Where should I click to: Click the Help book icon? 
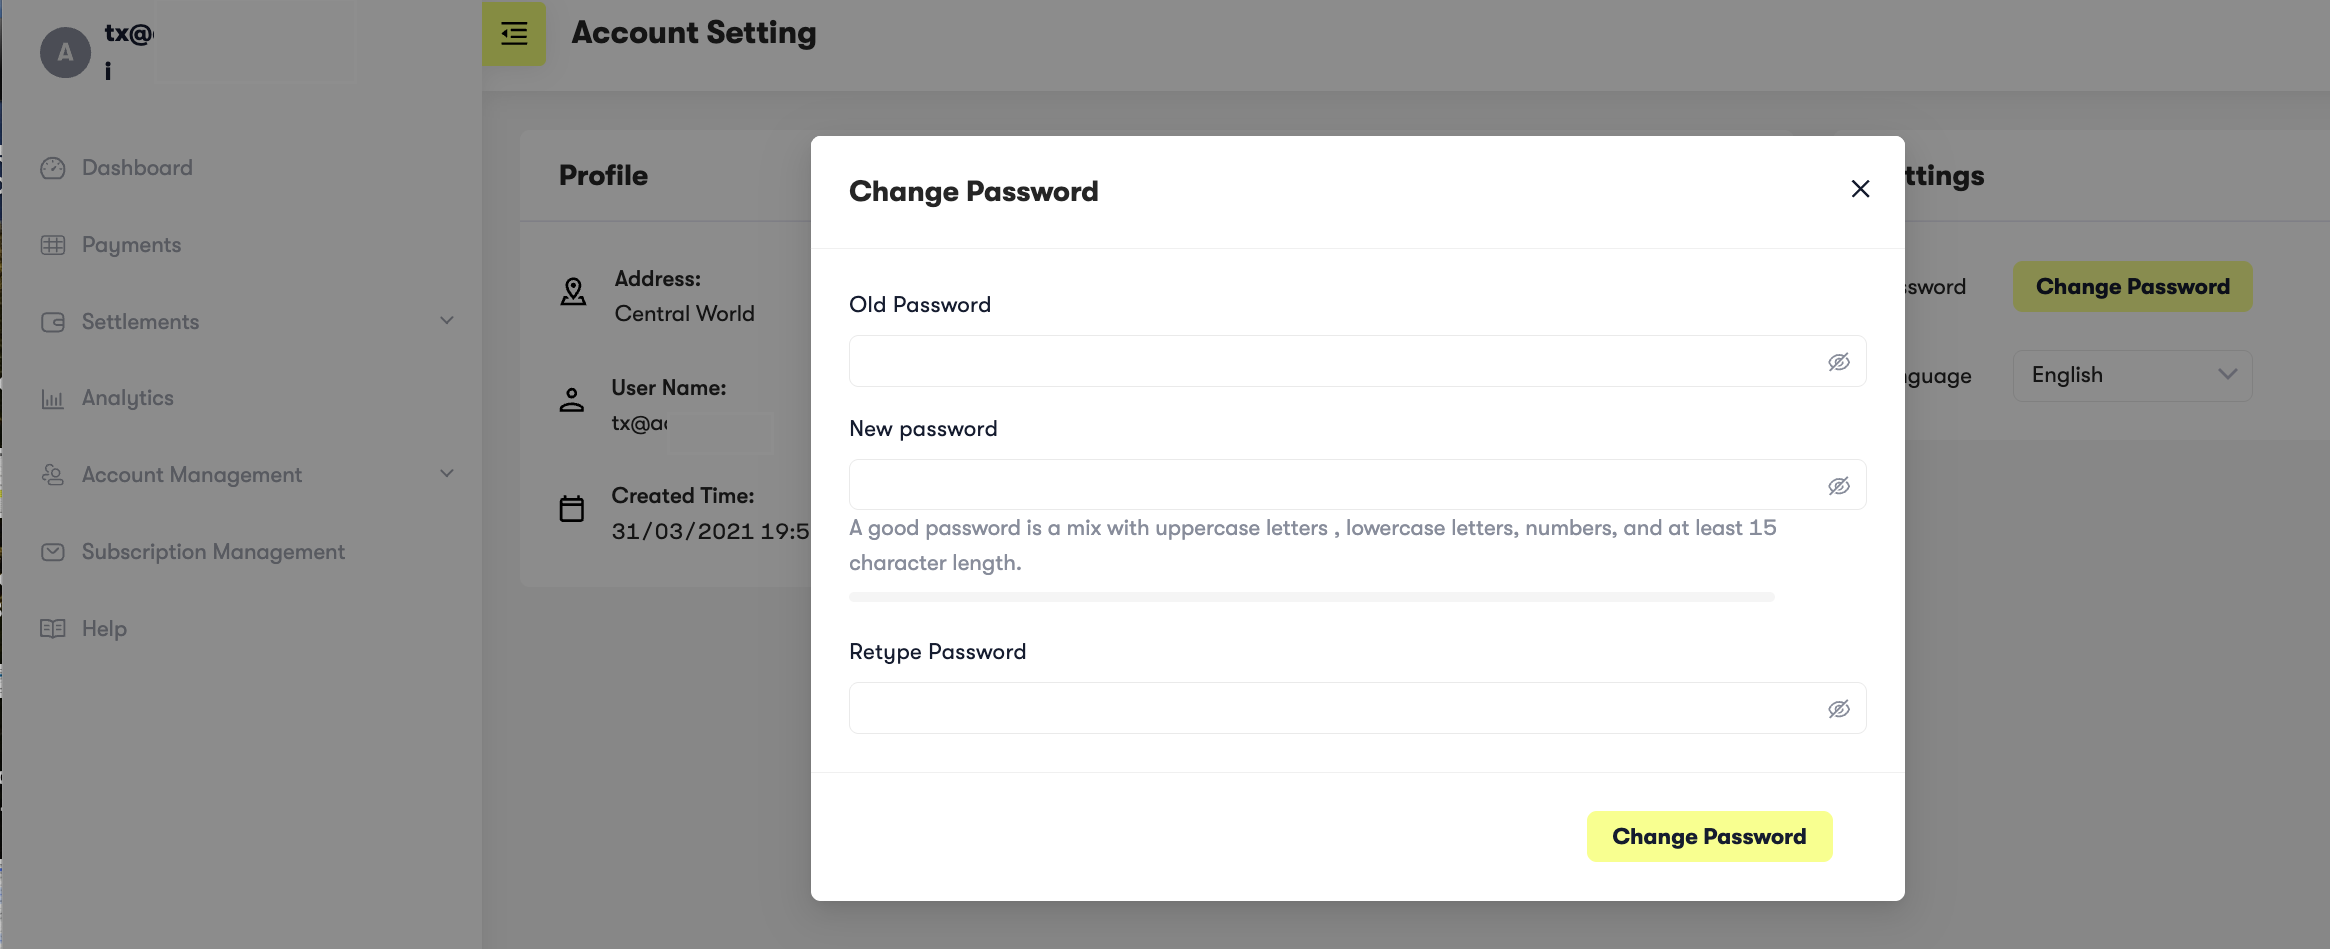click(53, 629)
